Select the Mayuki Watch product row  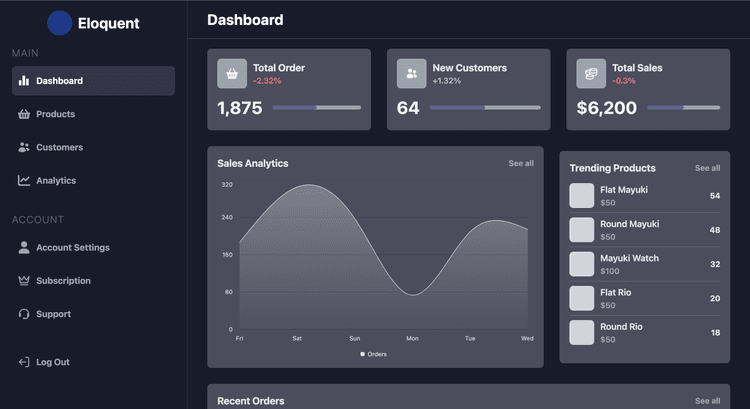point(644,264)
